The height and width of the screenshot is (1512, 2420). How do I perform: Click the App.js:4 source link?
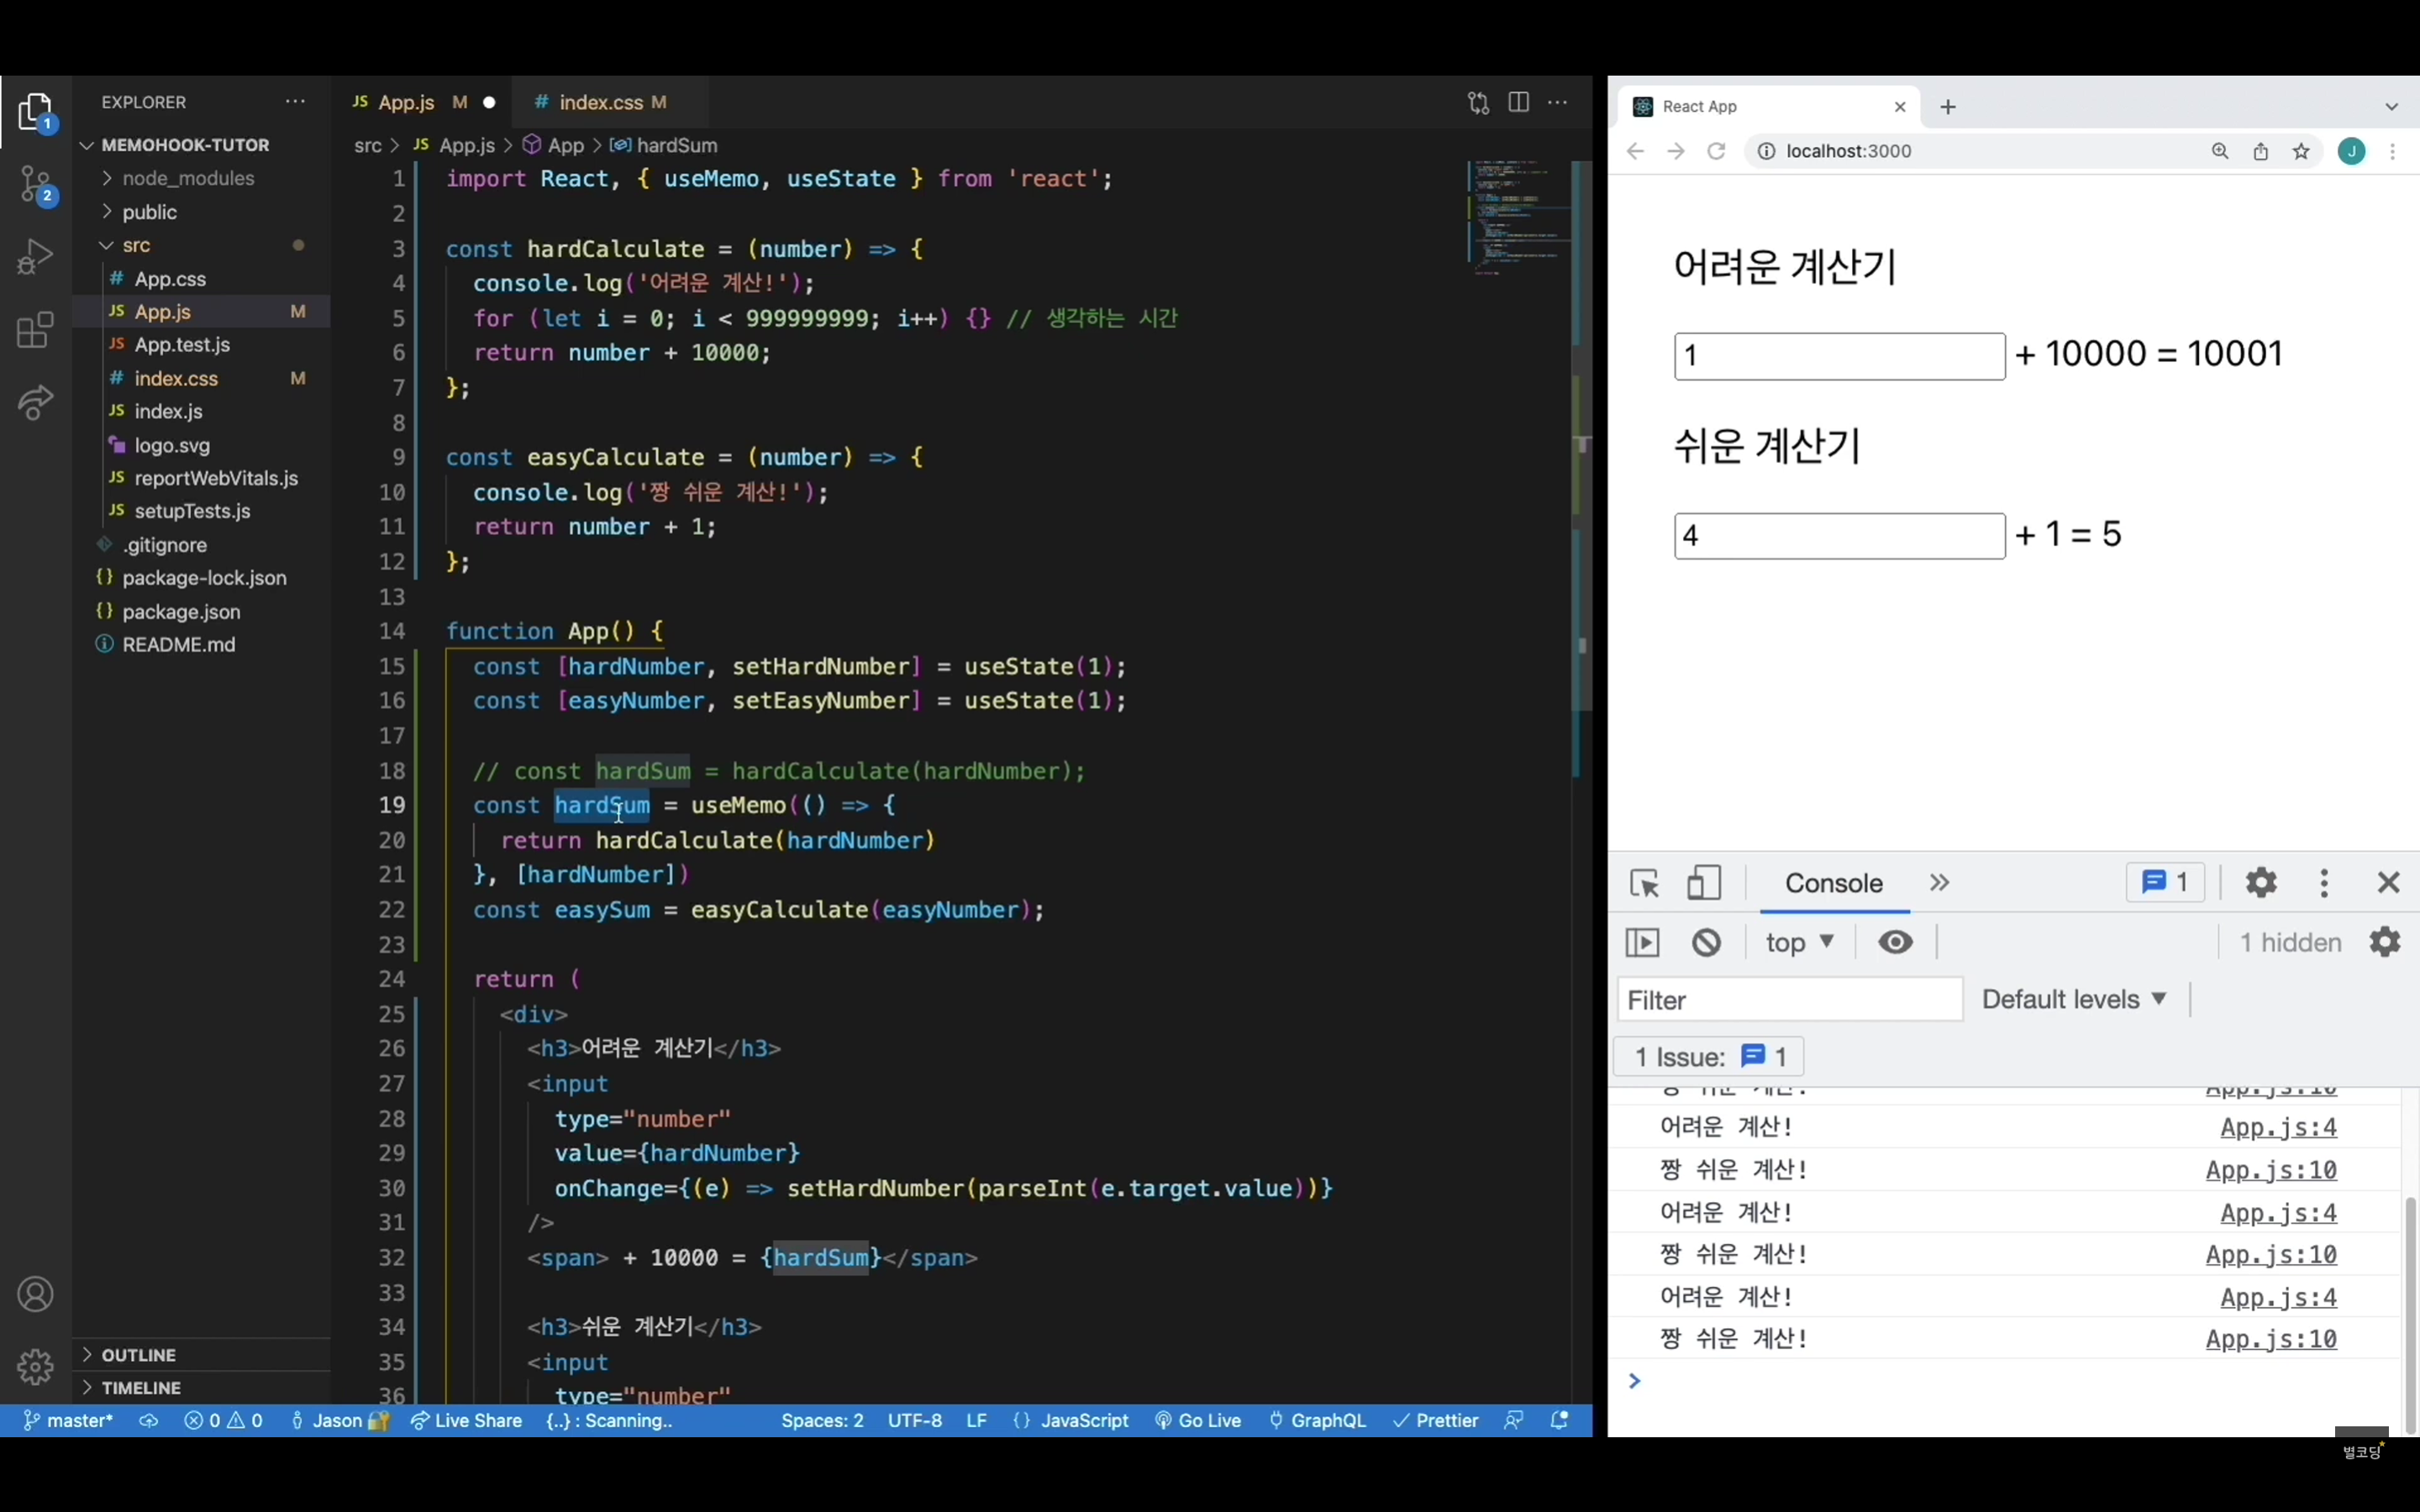2278,1127
